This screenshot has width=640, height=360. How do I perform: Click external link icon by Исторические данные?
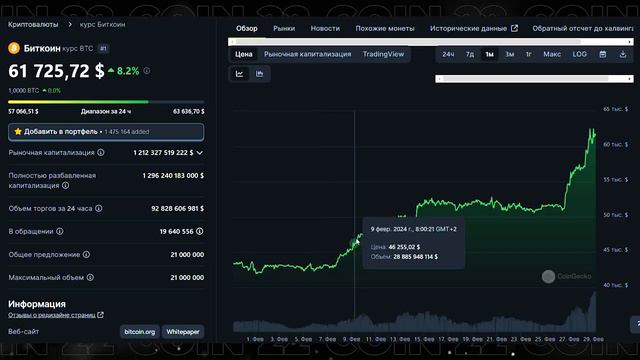click(515, 28)
